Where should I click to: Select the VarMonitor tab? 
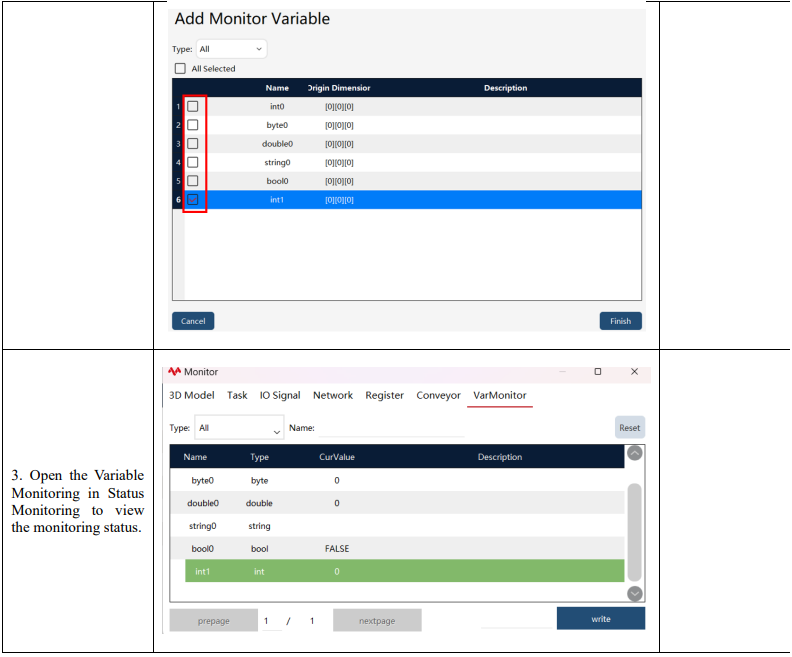pyautogui.click(x=500, y=395)
